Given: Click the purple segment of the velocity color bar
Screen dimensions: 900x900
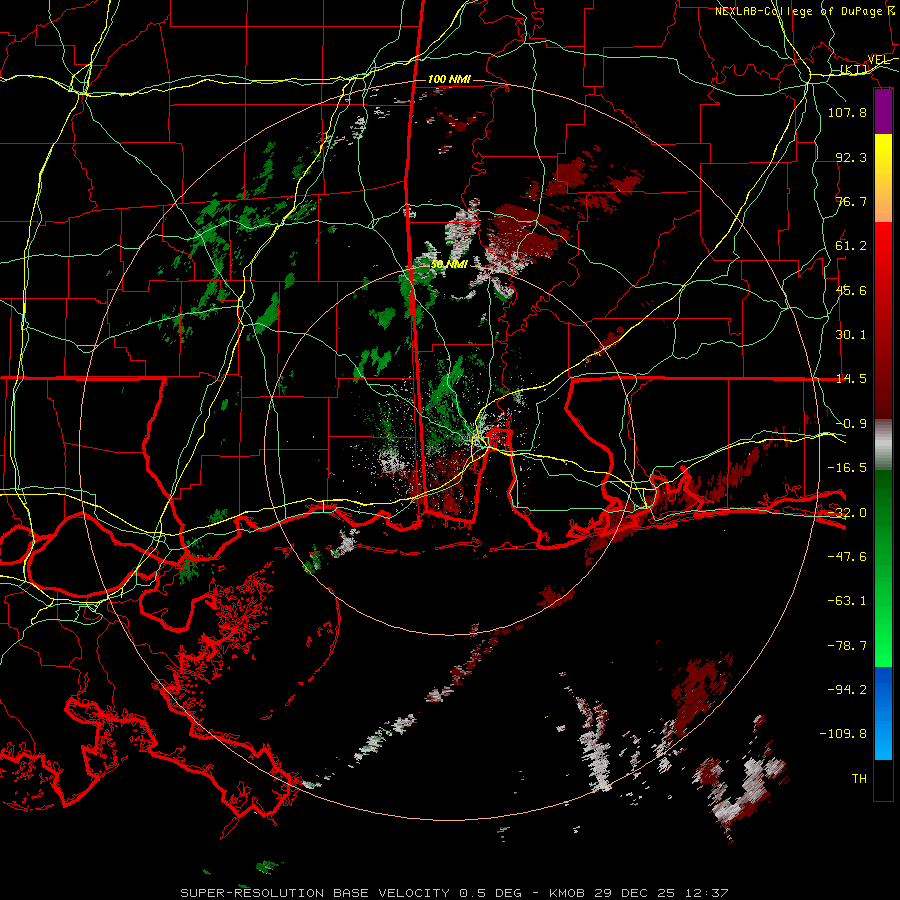Looking at the screenshot, I should tap(883, 112).
